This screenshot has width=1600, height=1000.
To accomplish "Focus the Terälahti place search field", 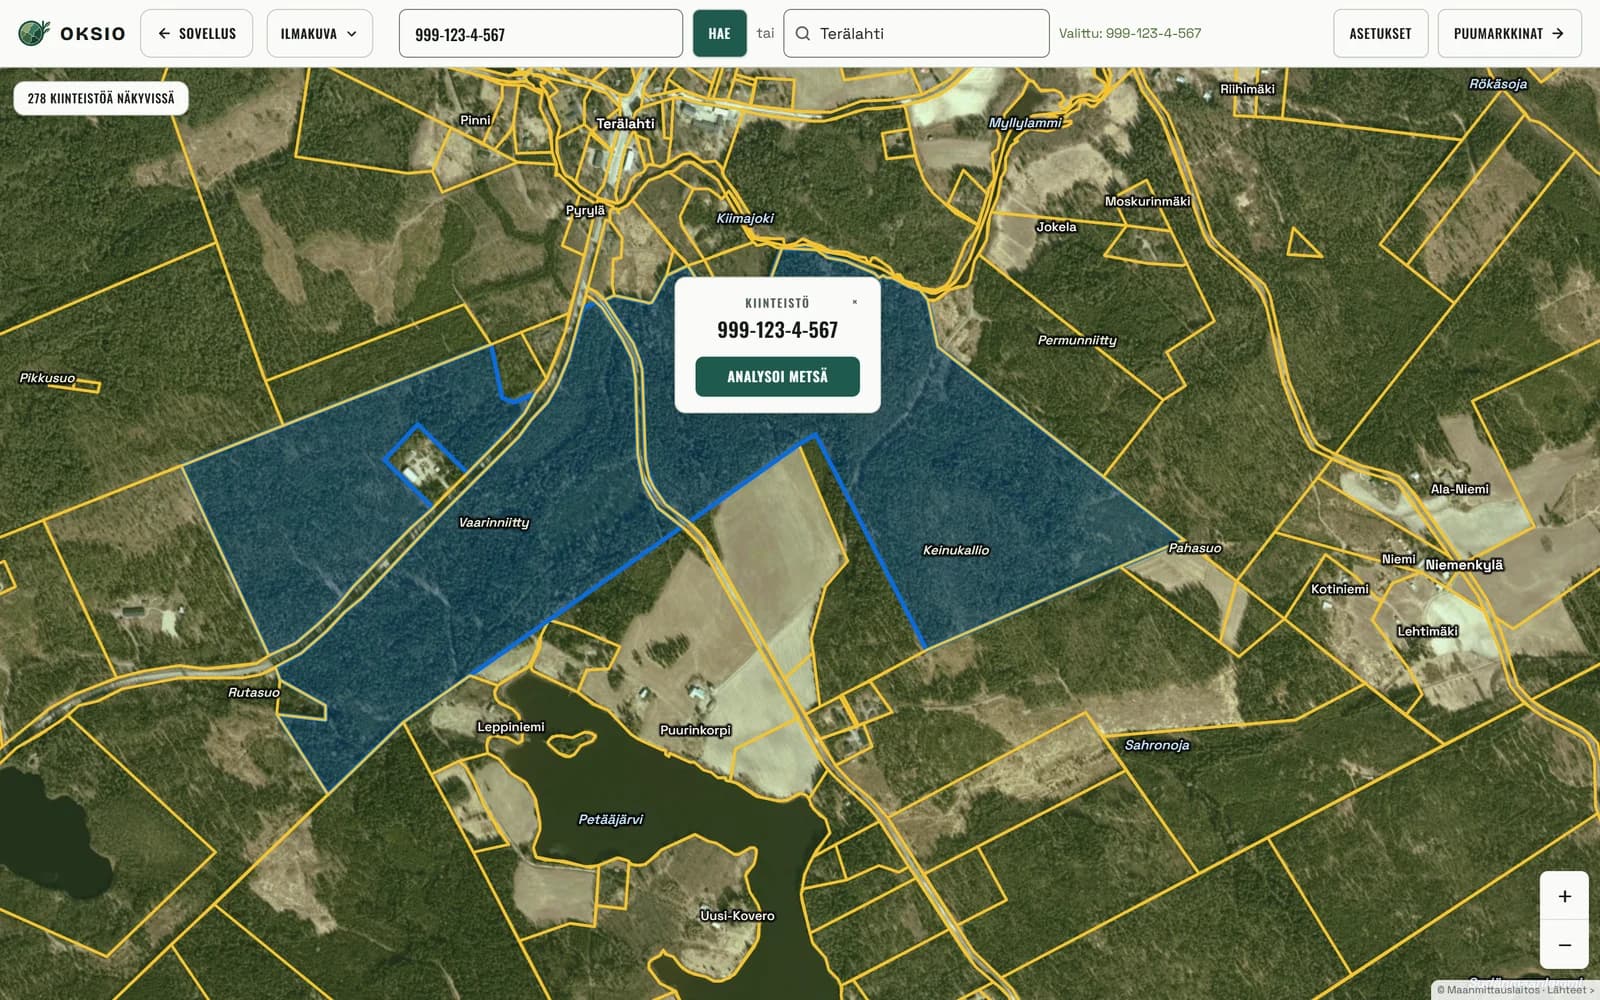I will coord(916,33).
